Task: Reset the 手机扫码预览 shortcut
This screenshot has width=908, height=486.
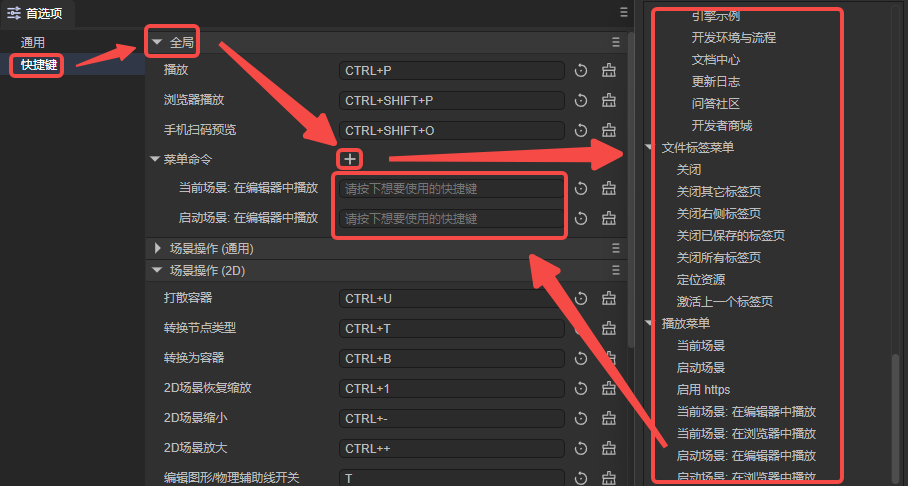Action: (x=581, y=131)
